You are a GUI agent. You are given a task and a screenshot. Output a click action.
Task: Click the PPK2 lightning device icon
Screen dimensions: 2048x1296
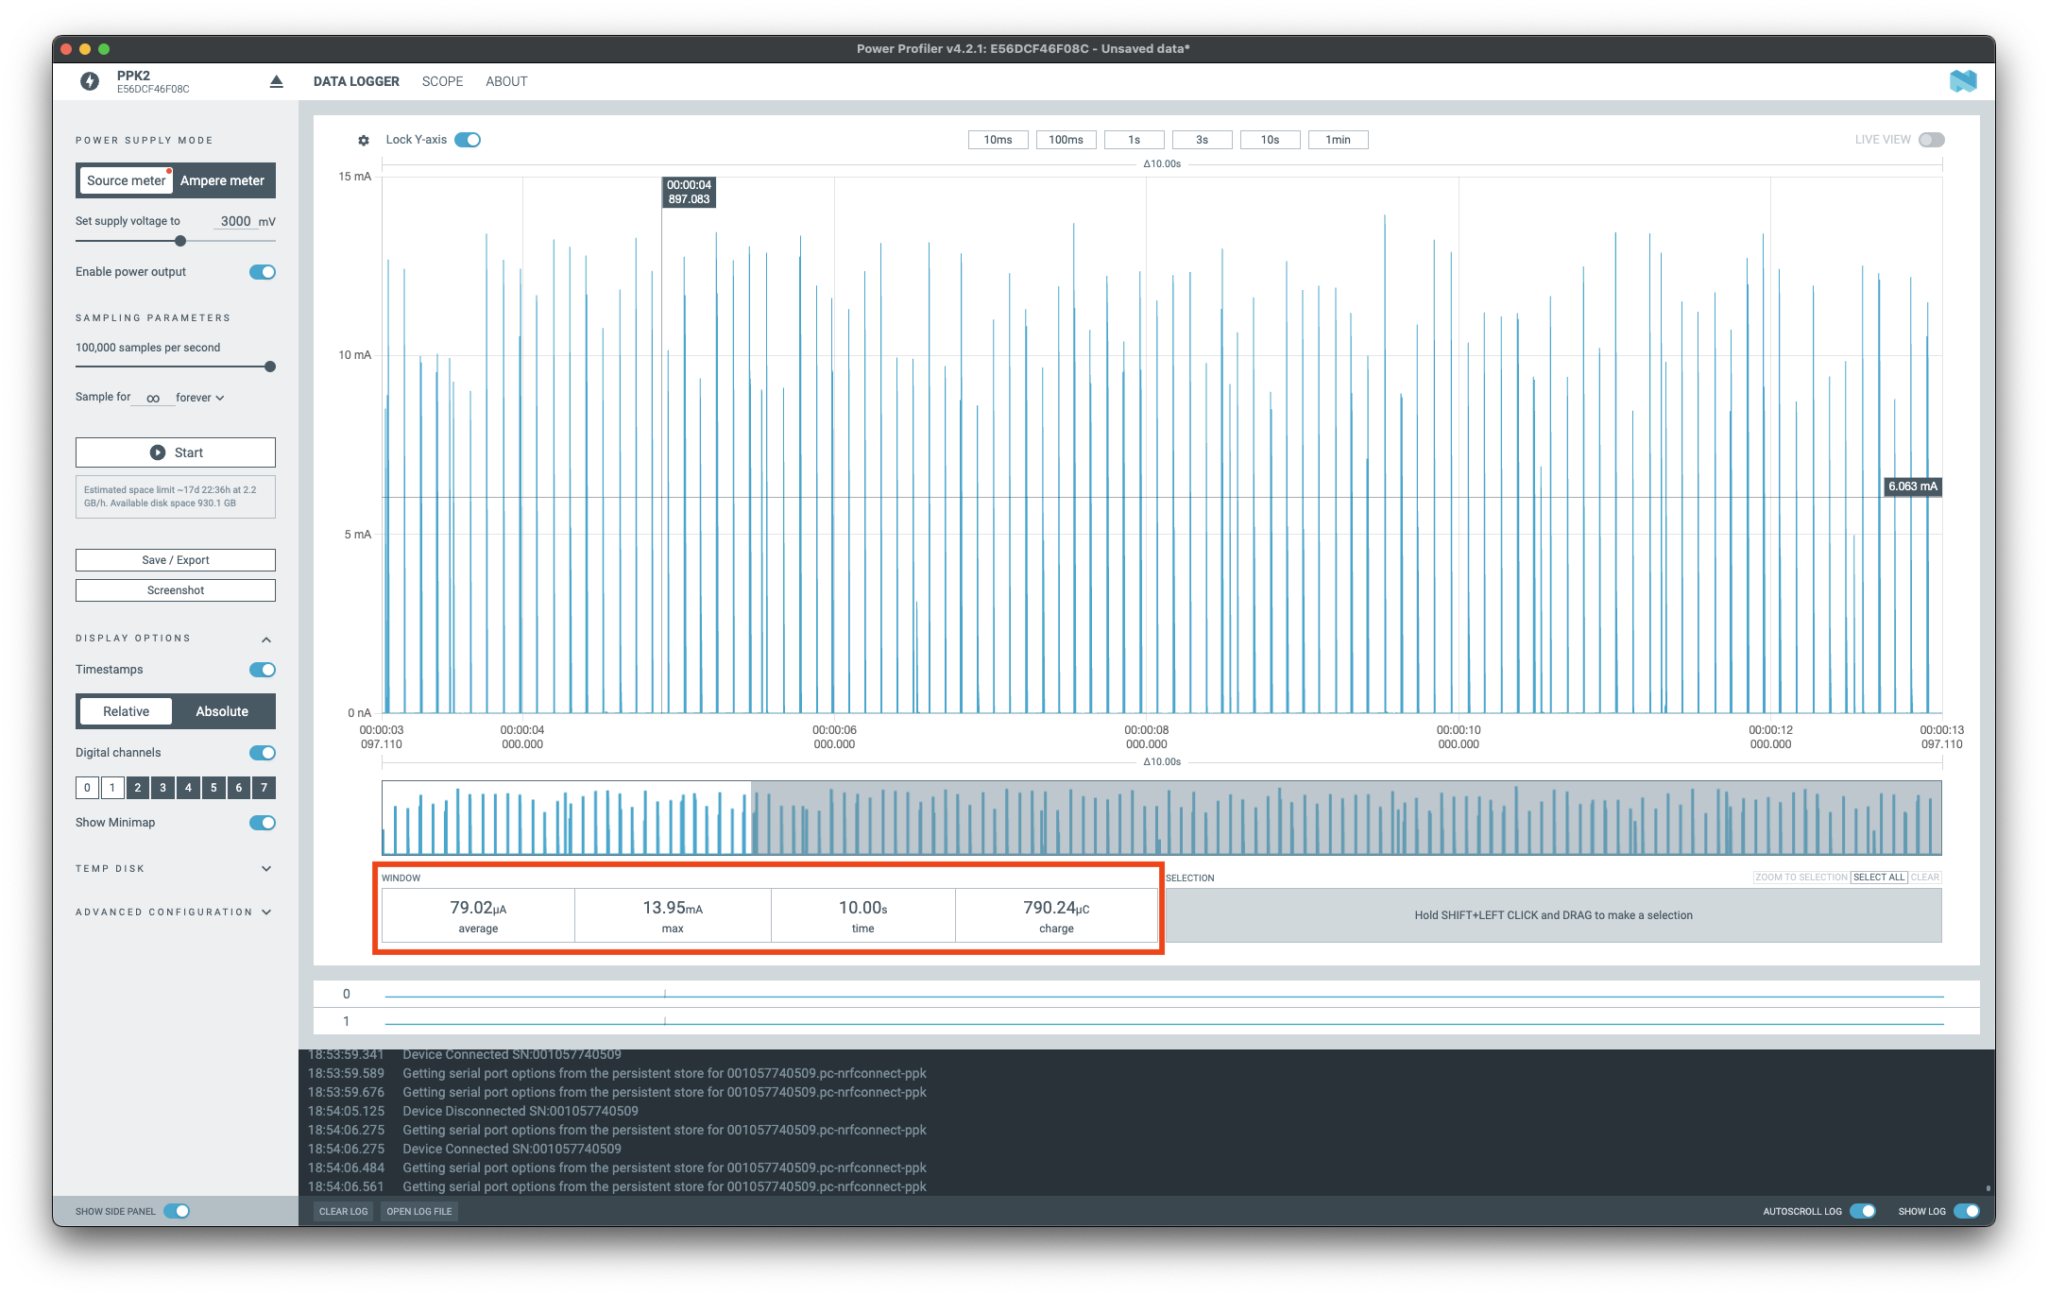click(90, 80)
